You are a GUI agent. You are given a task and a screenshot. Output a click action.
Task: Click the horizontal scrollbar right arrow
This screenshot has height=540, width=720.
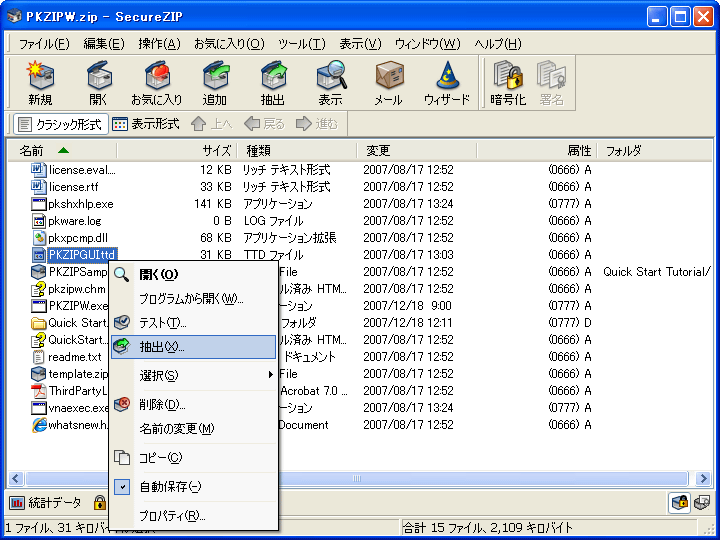coord(703,478)
